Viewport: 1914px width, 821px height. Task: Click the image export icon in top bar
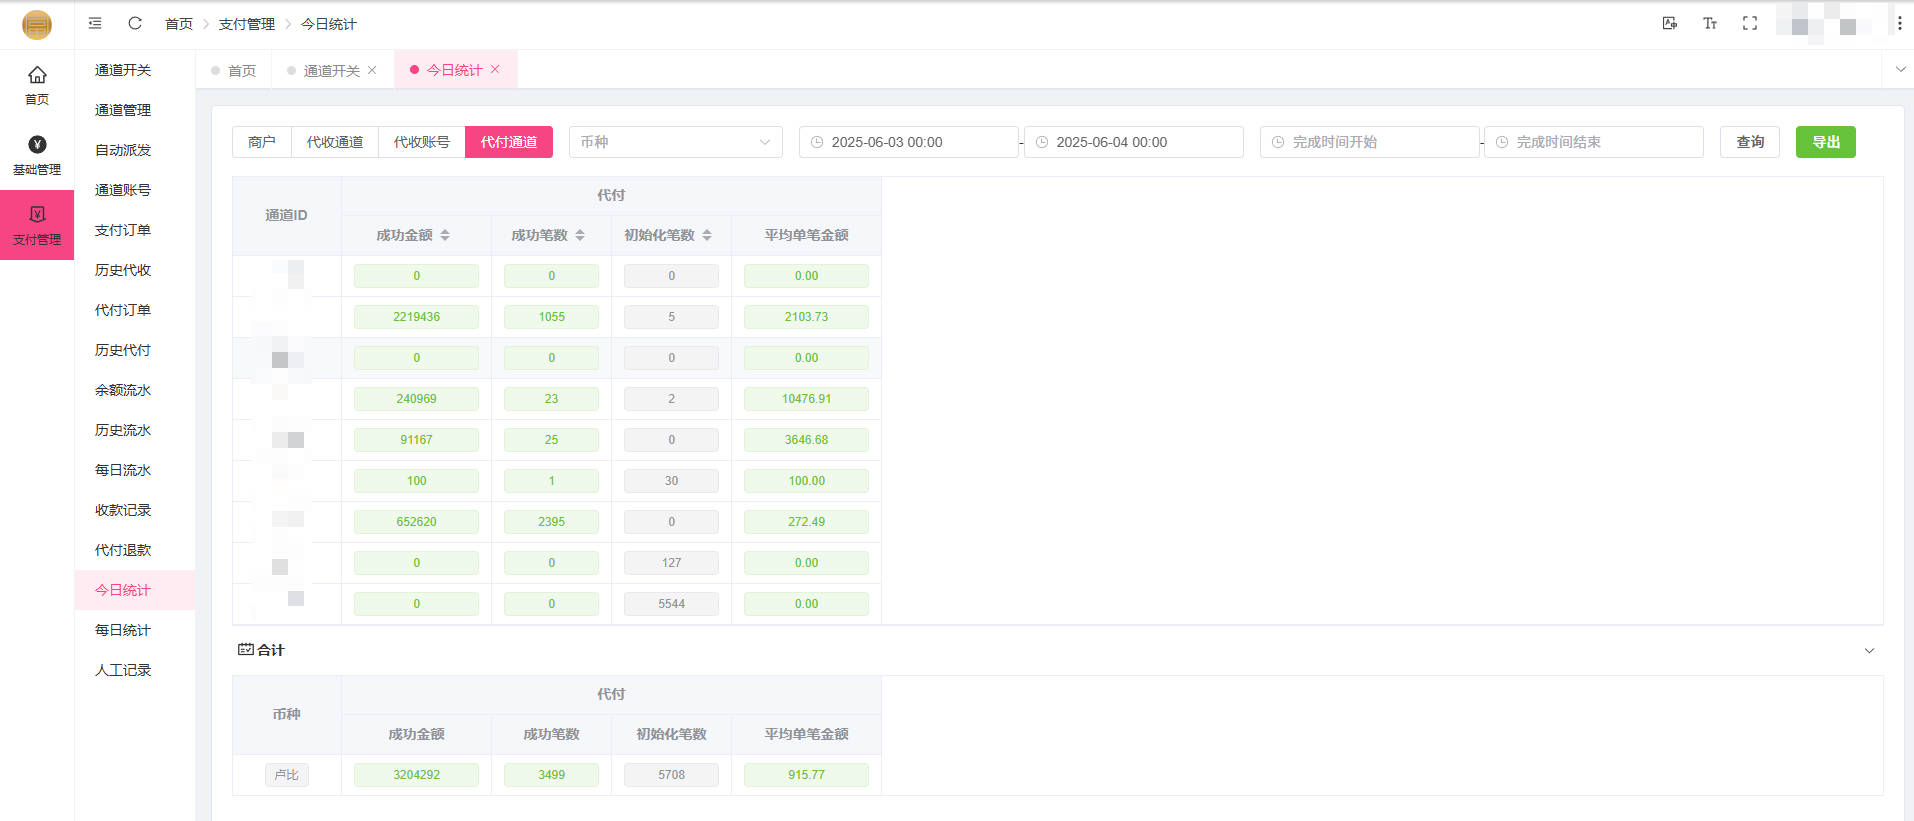(1669, 23)
